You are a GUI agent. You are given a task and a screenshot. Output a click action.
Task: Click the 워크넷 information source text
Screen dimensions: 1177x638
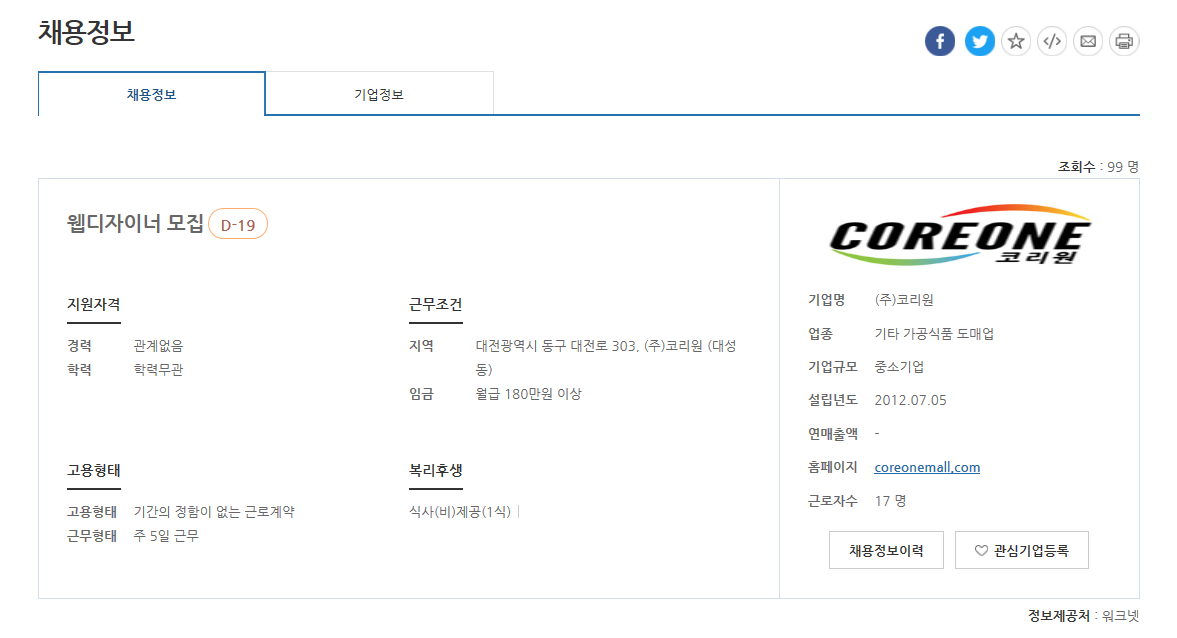click(1120, 616)
